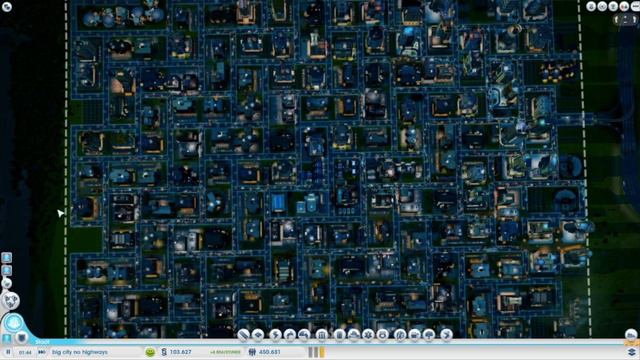Image resolution: width=640 pixels, height=360 pixels.
Task: Open the main menu icon at top-left corner
Action: click(7, 7)
